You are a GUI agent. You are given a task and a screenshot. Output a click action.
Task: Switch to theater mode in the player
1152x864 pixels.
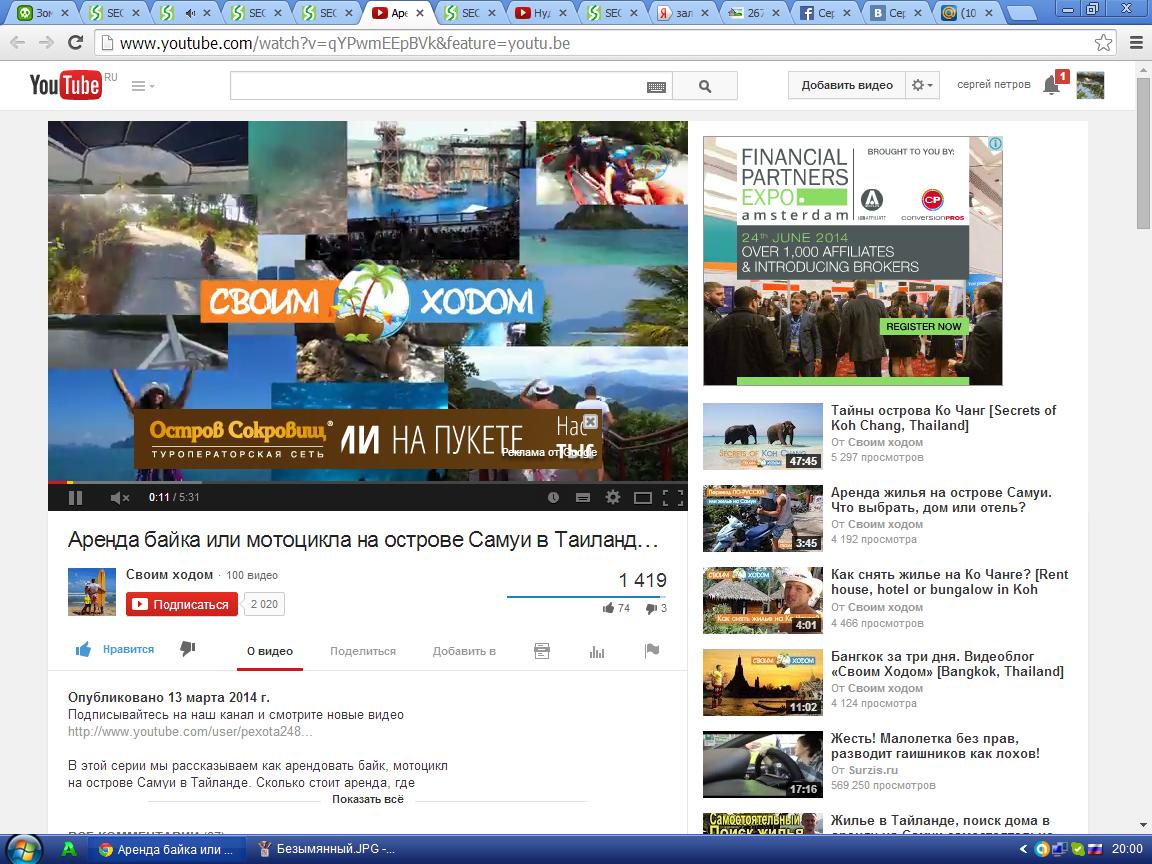tap(643, 498)
